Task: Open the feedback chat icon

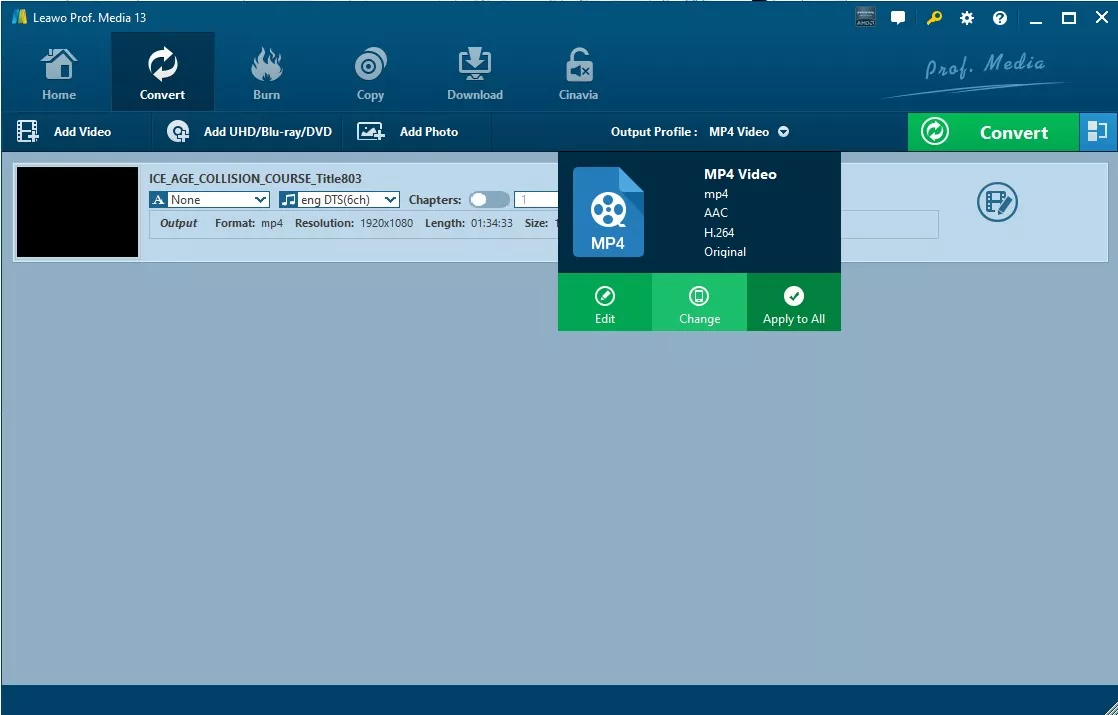Action: tap(898, 17)
